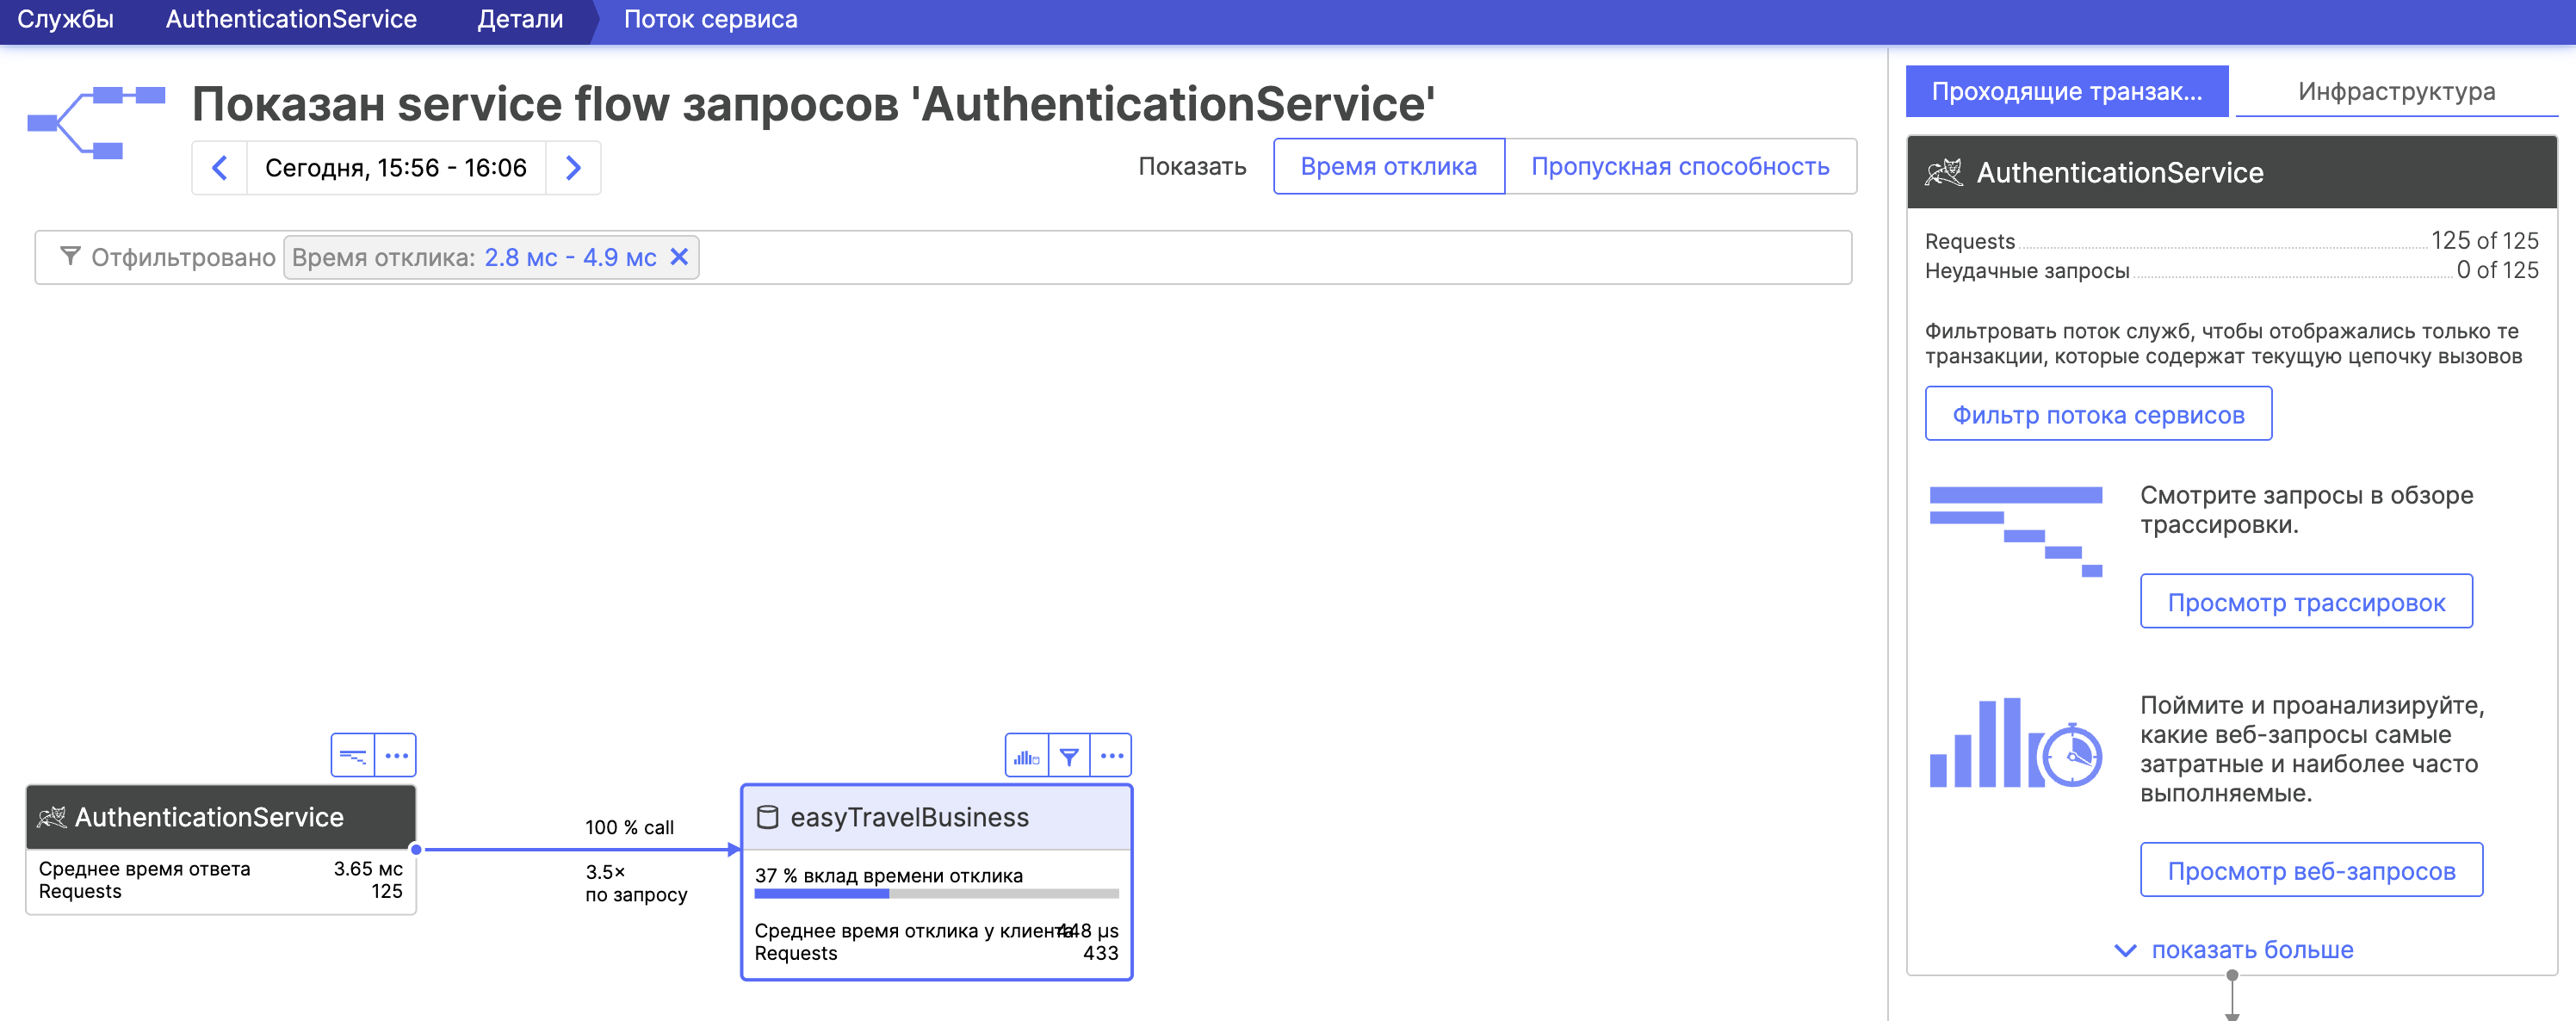The height and width of the screenshot is (1021, 2576).
Task: Click the trace waterfall icon above AuthenticationService node
Action: click(353, 755)
